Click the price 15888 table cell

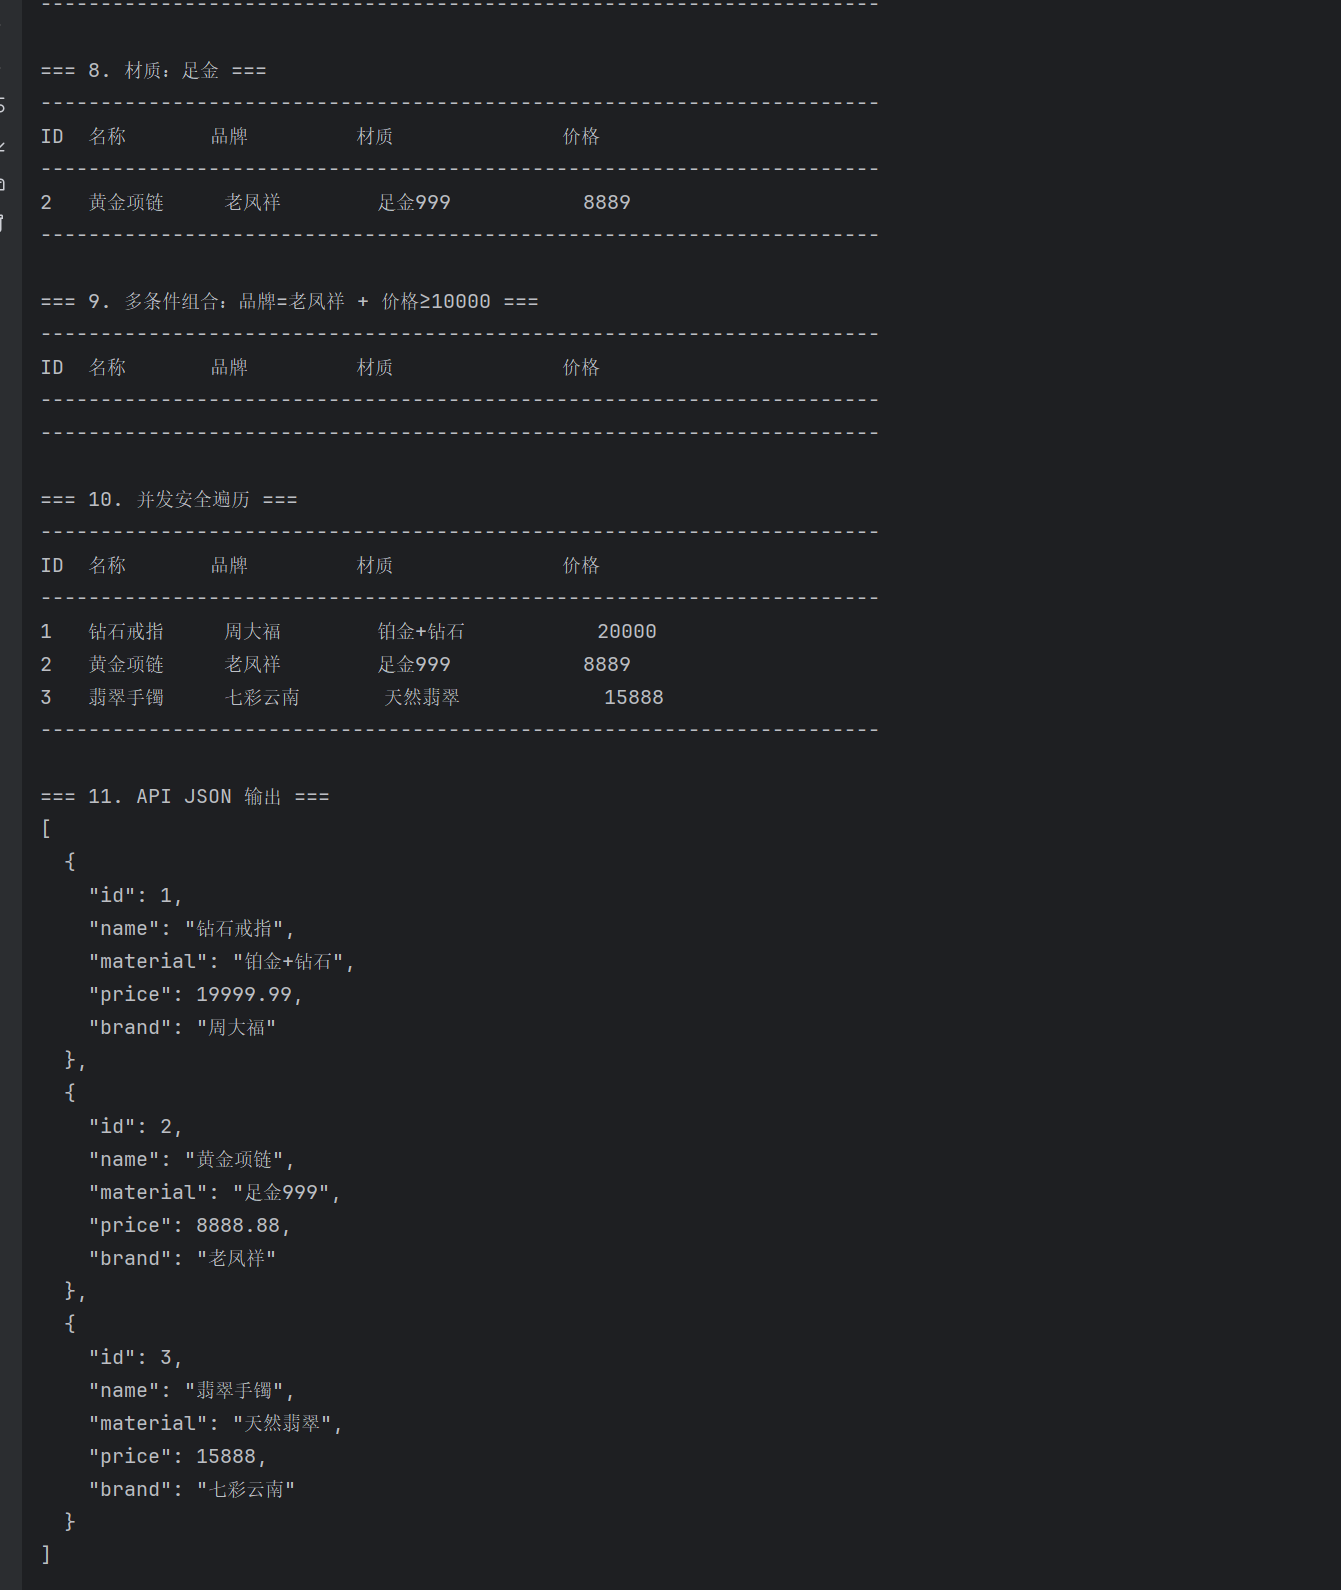tap(634, 698)
